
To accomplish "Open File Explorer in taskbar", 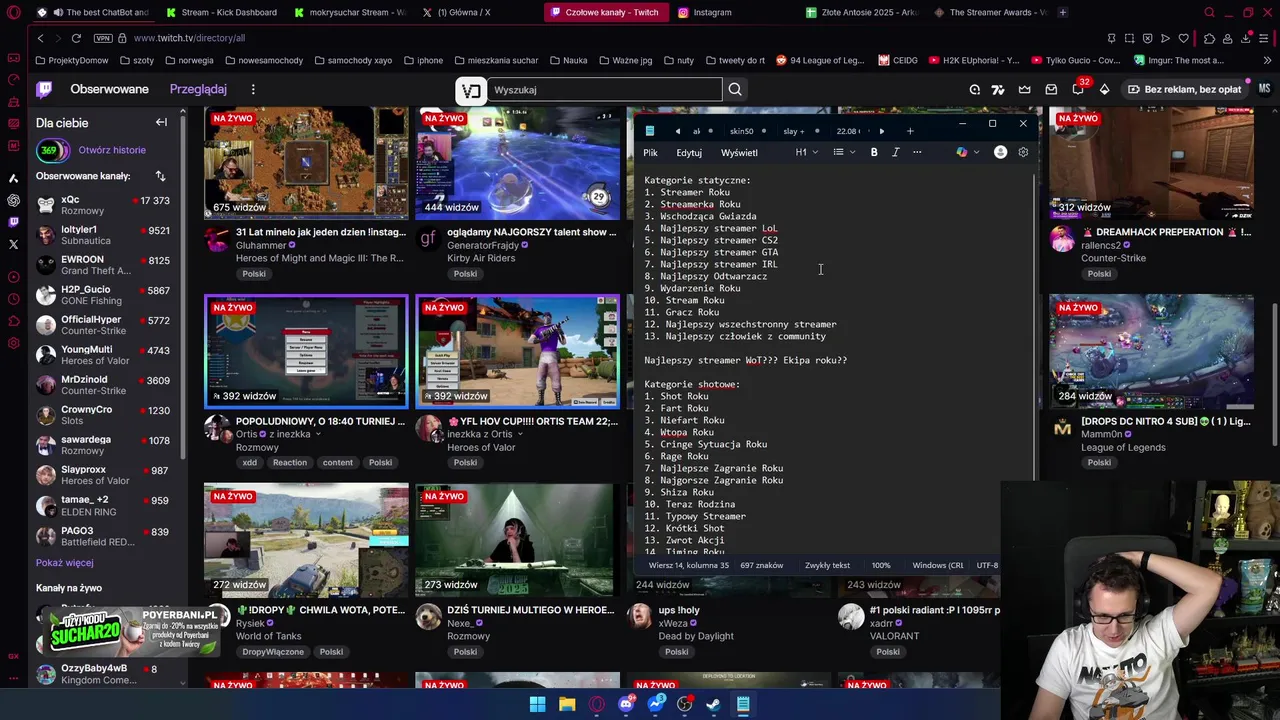I will (567, 704).
